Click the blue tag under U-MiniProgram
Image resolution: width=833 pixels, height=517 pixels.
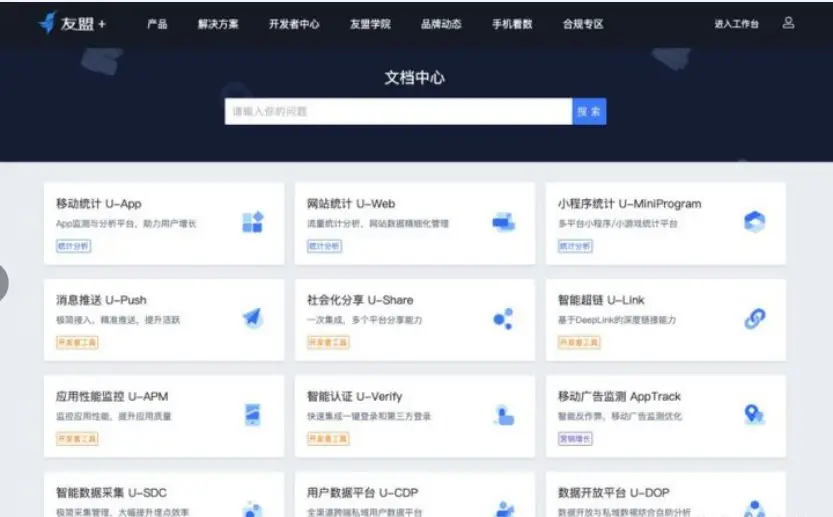tap(575, 246)
